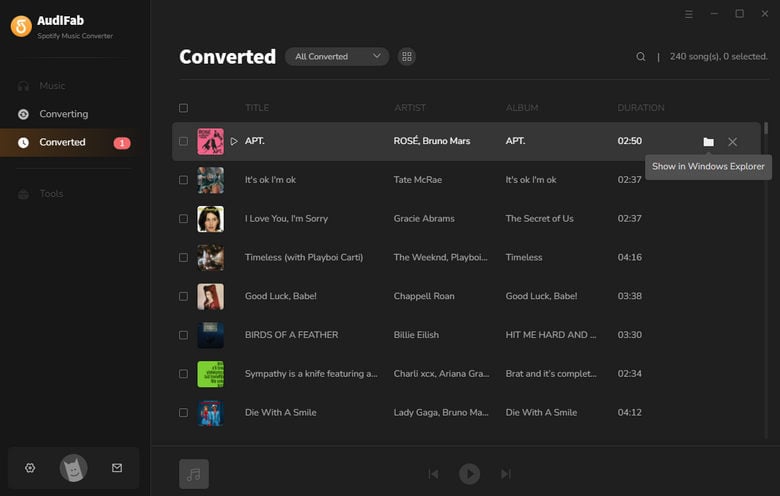Sort by TITLE column header
This screenshot has height=496, width=780.
(x=257, y=108)
